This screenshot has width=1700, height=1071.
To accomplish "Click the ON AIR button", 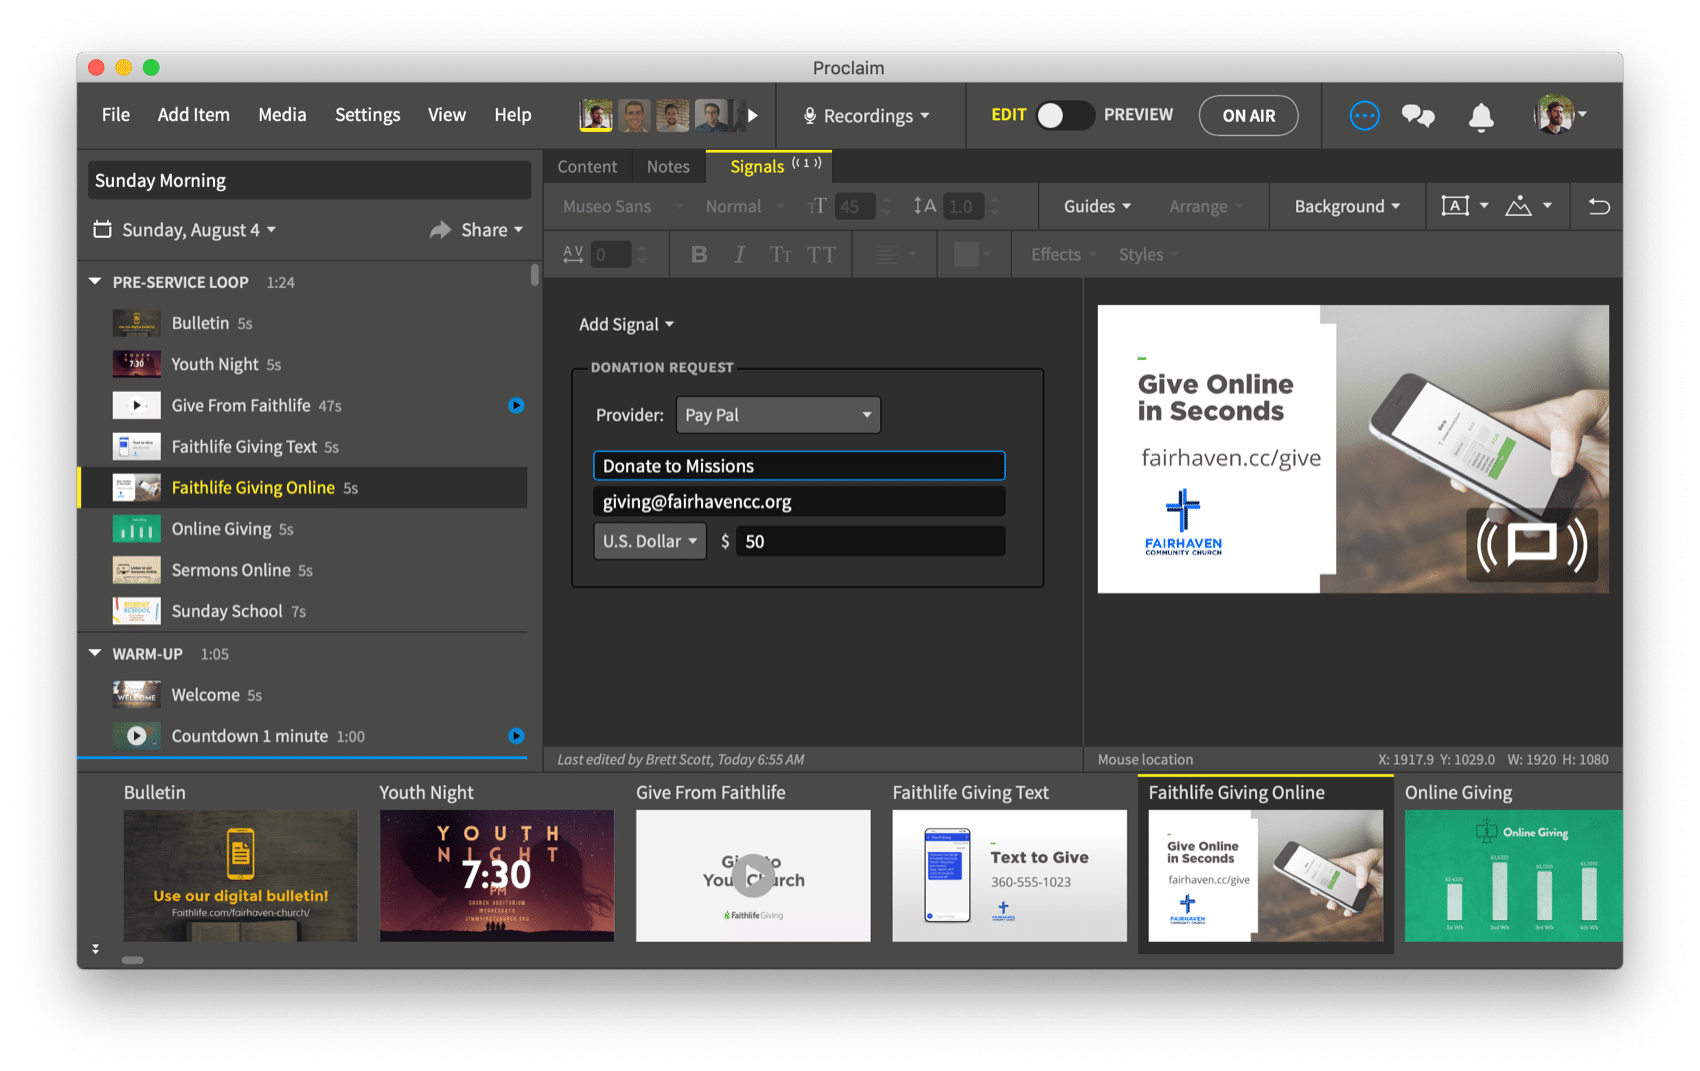I will (x=1248, y=115).
